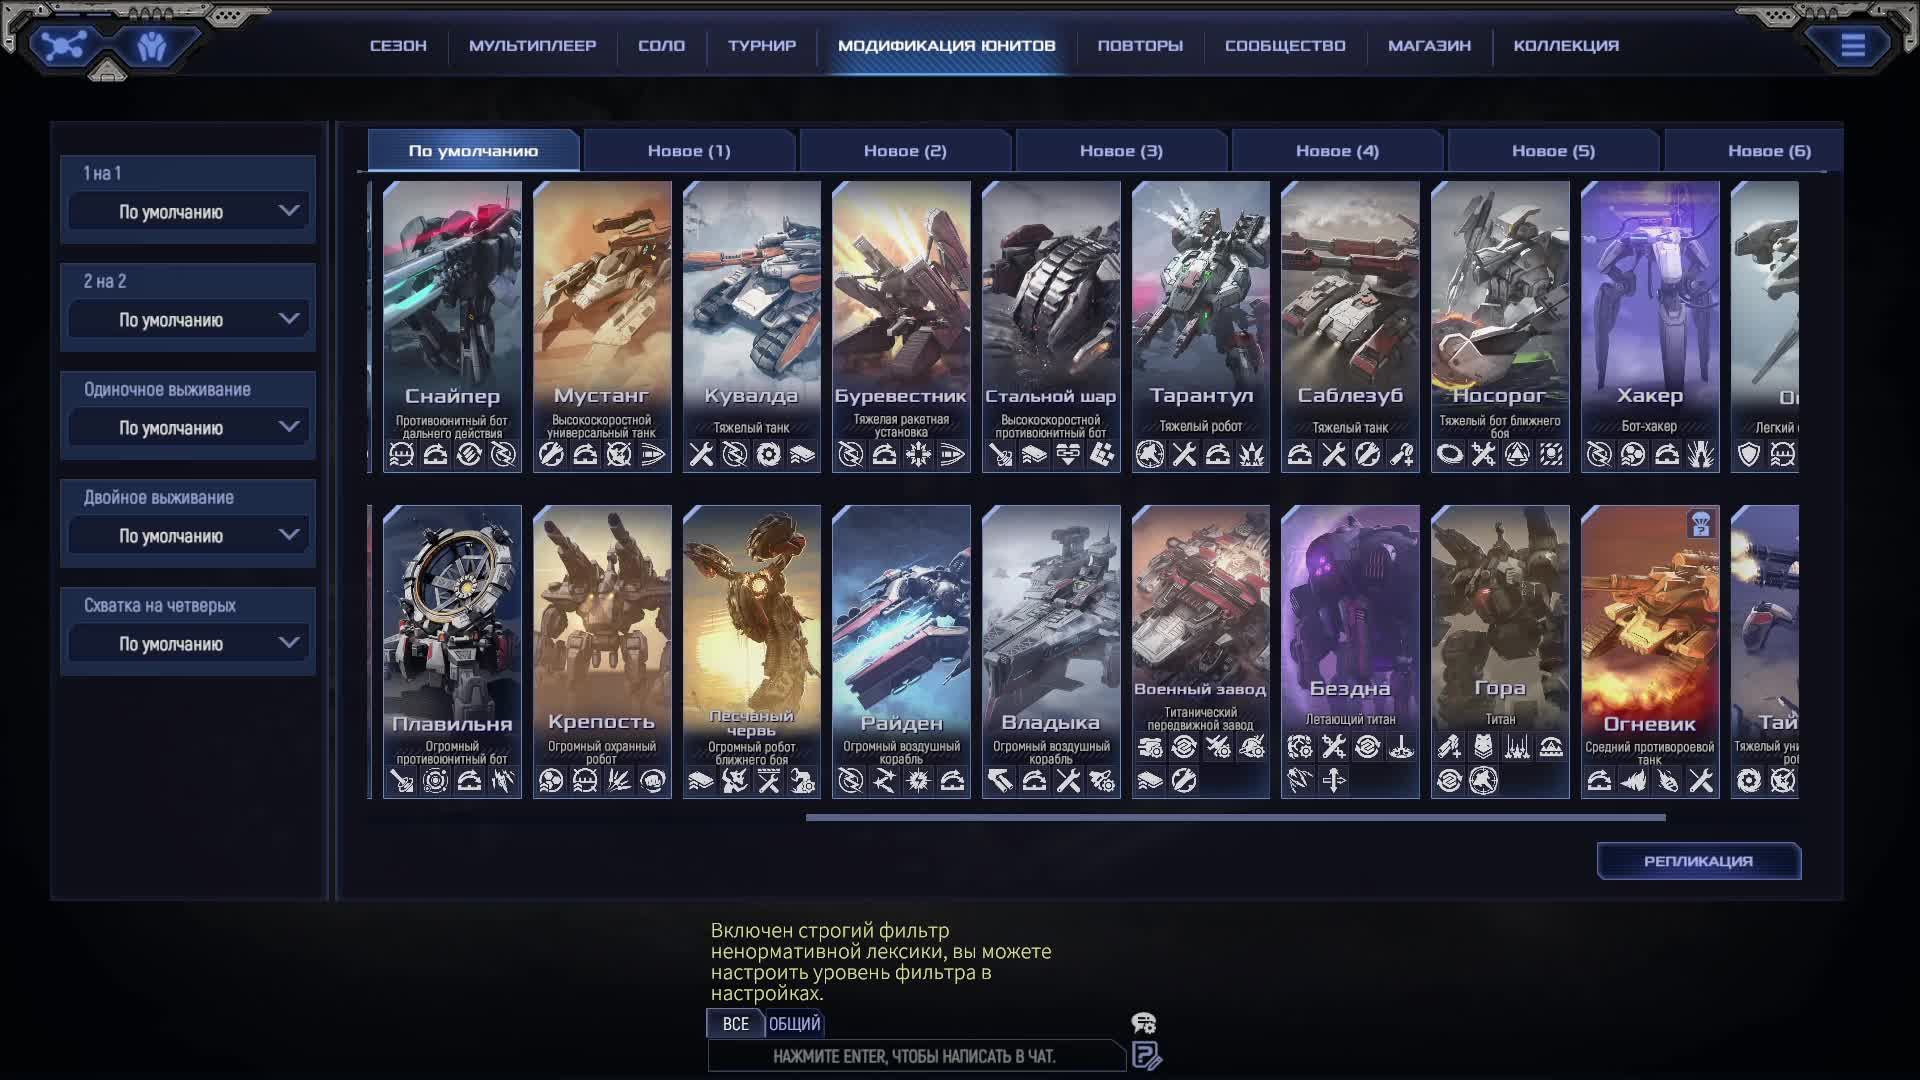This screenshot has width=1920, height=1080.
Task: Click first ability icon under Снайпер
Action: (x=401, y=455)
